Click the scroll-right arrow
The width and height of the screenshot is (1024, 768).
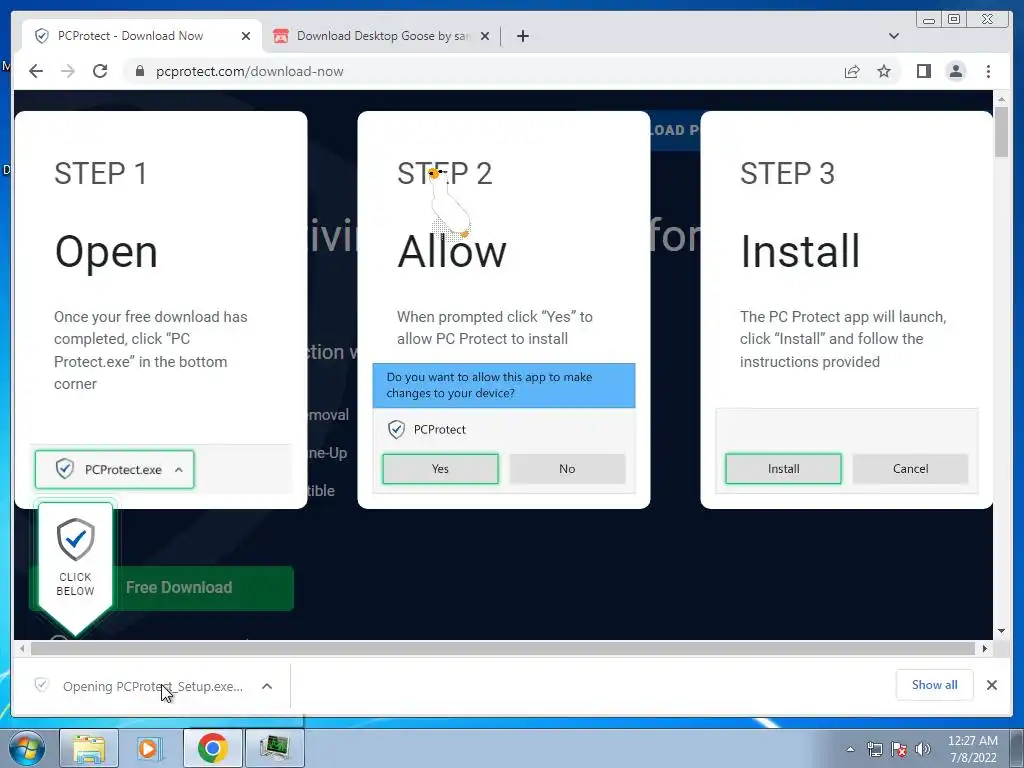(x=985, y=648)
